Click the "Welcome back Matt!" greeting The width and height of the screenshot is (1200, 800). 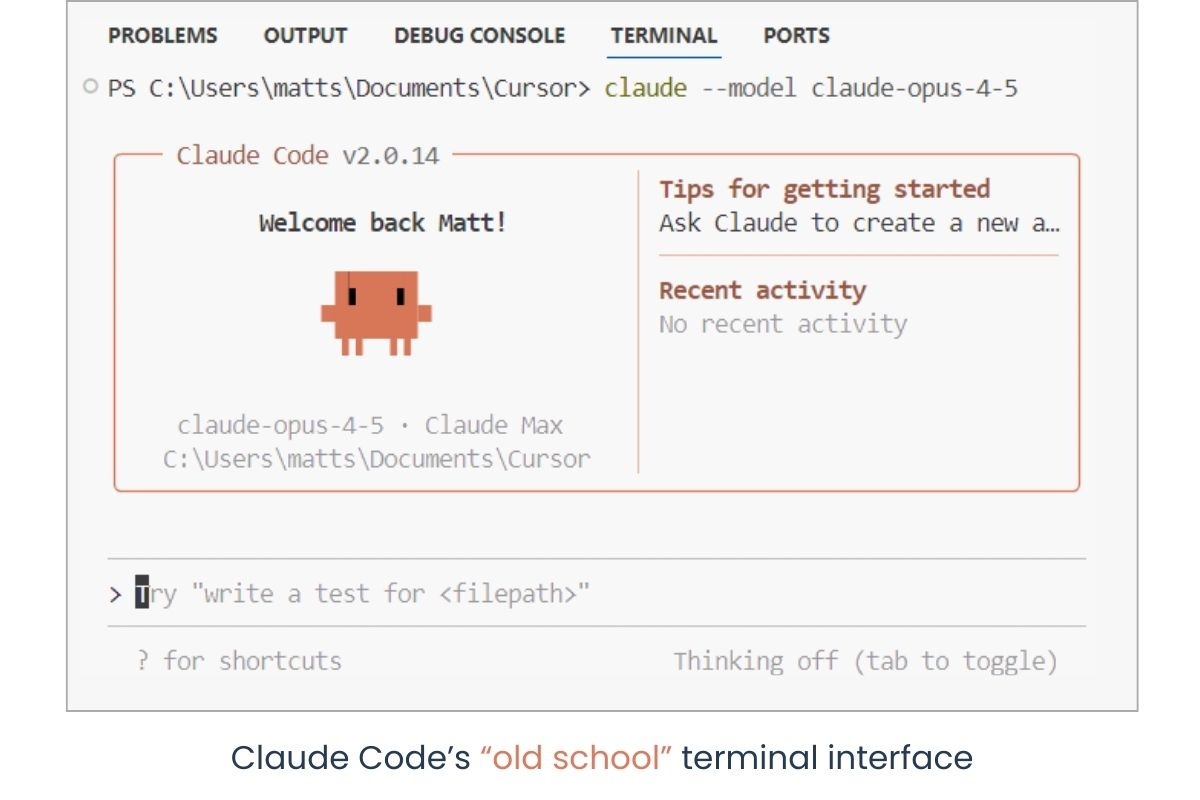pos(383,223)
